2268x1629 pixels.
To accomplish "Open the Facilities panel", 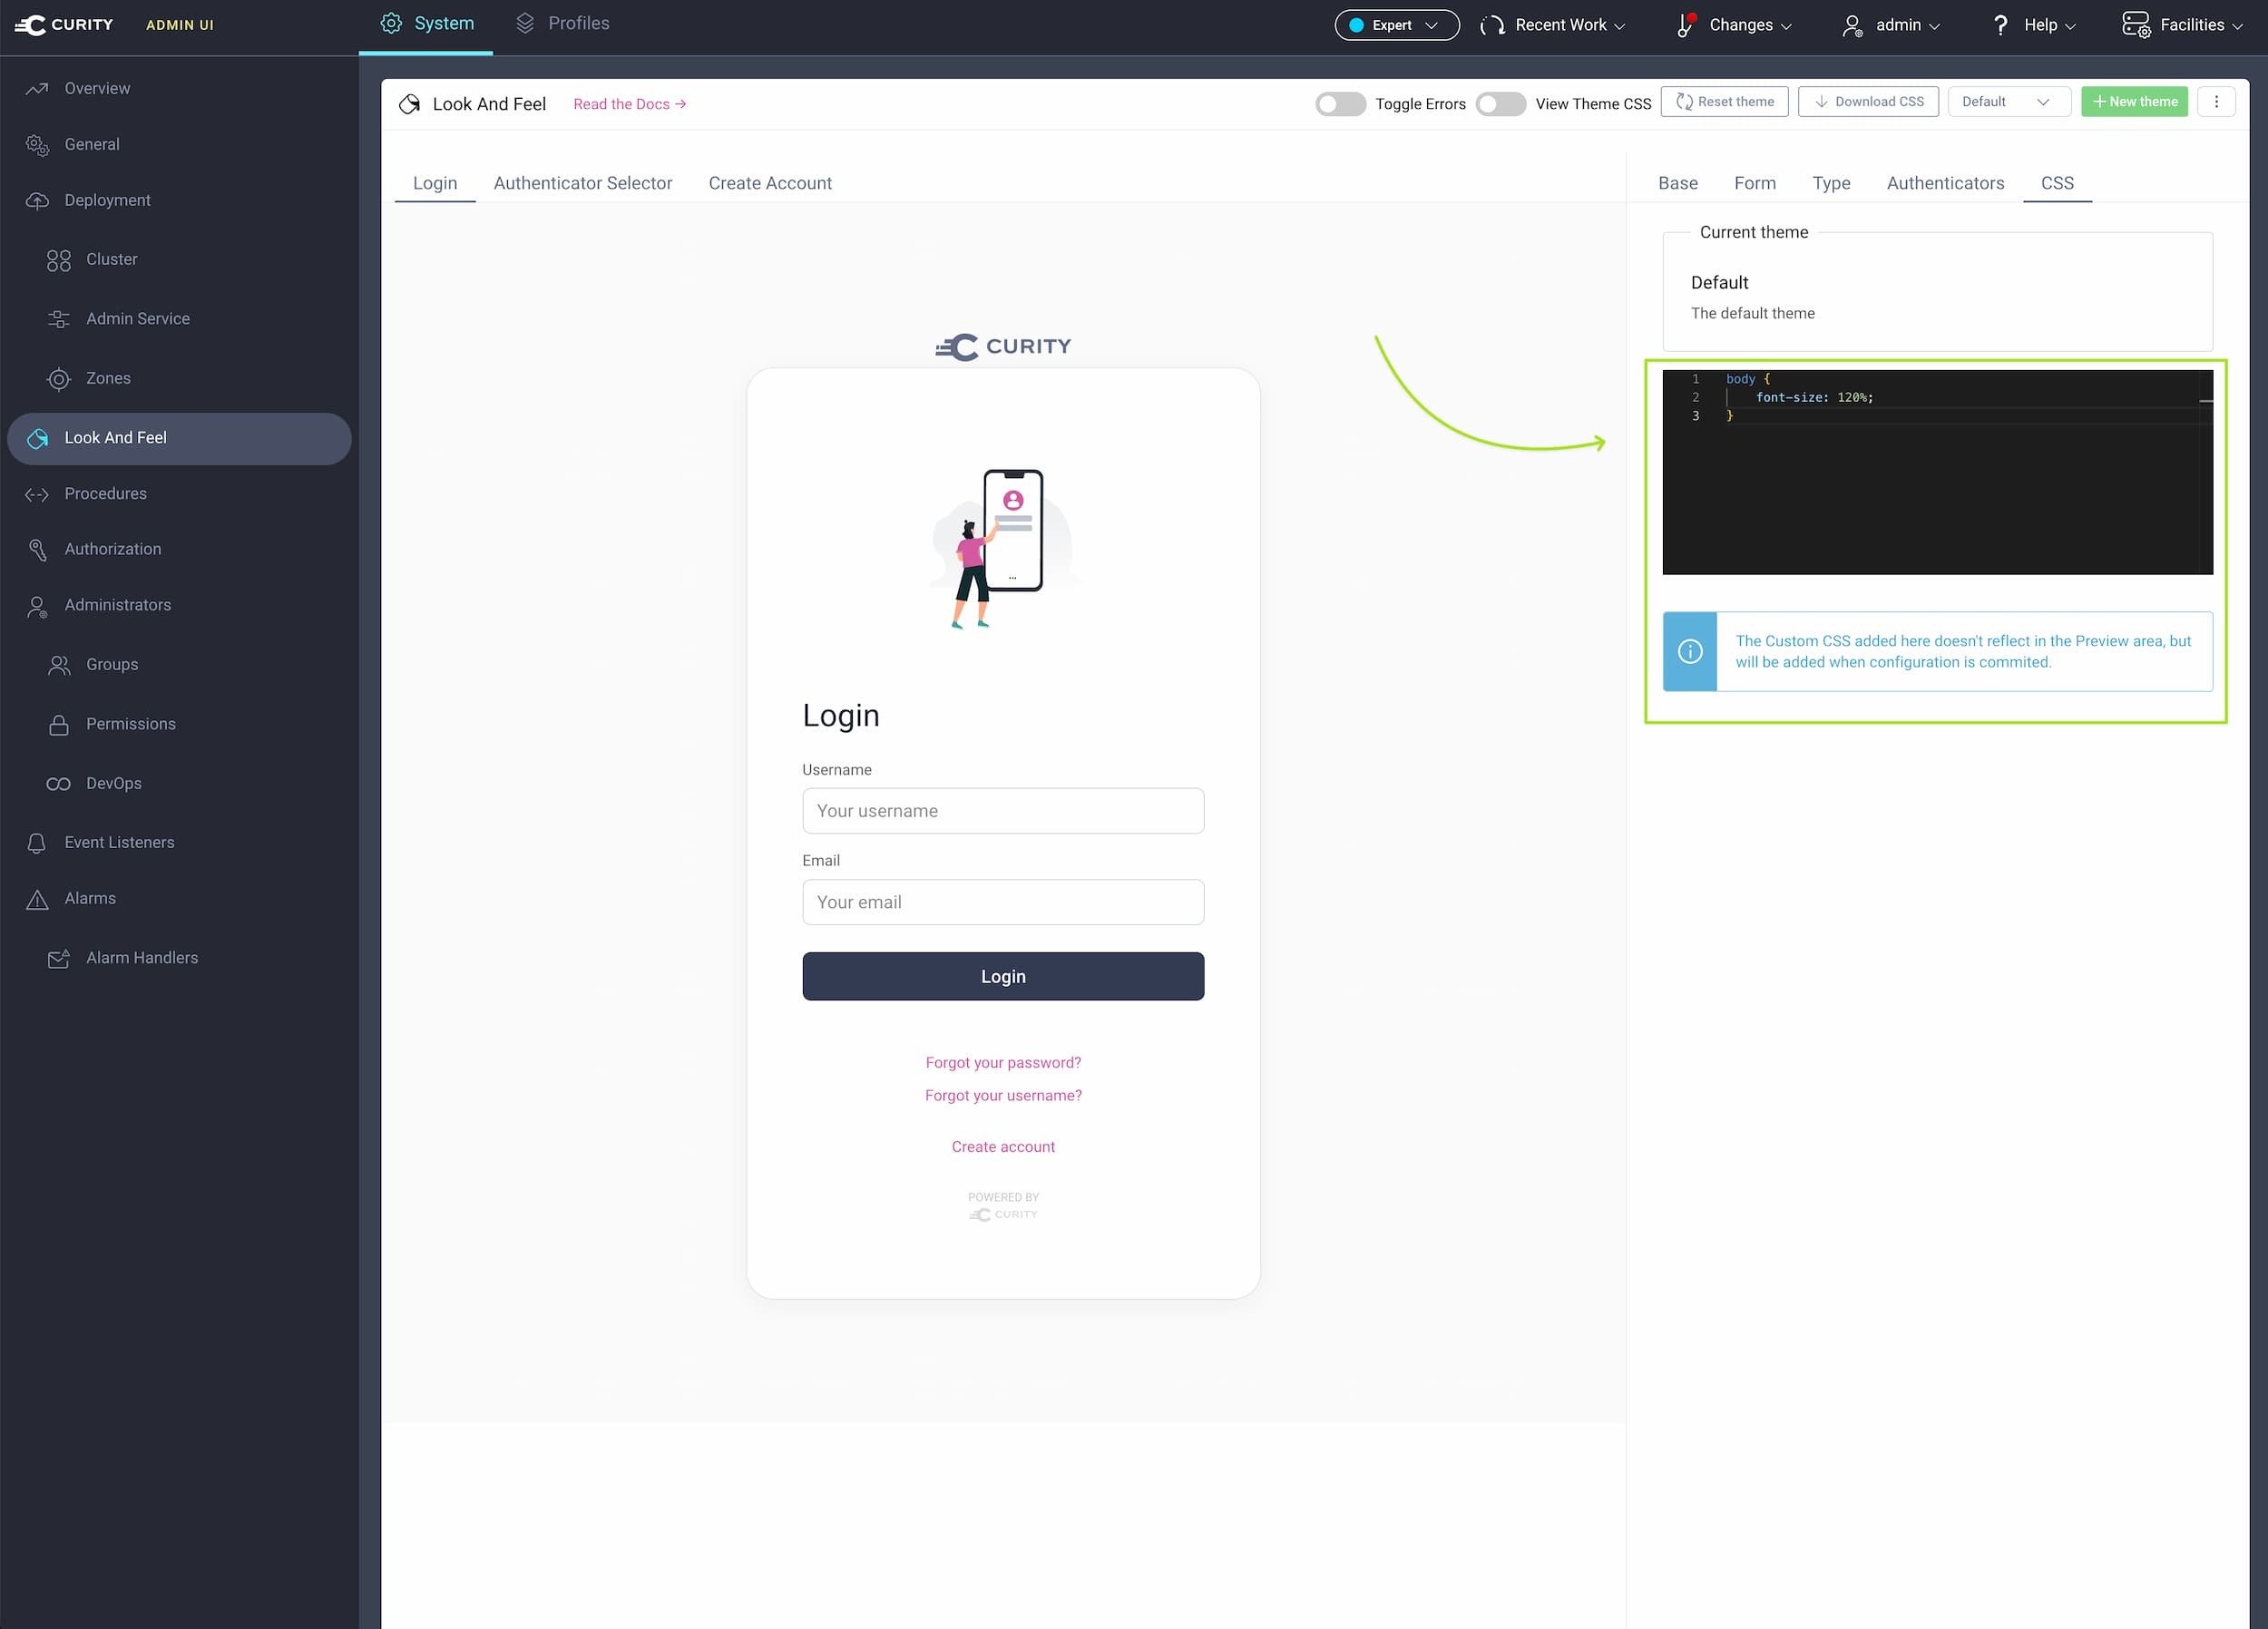I will [2192, 24].
